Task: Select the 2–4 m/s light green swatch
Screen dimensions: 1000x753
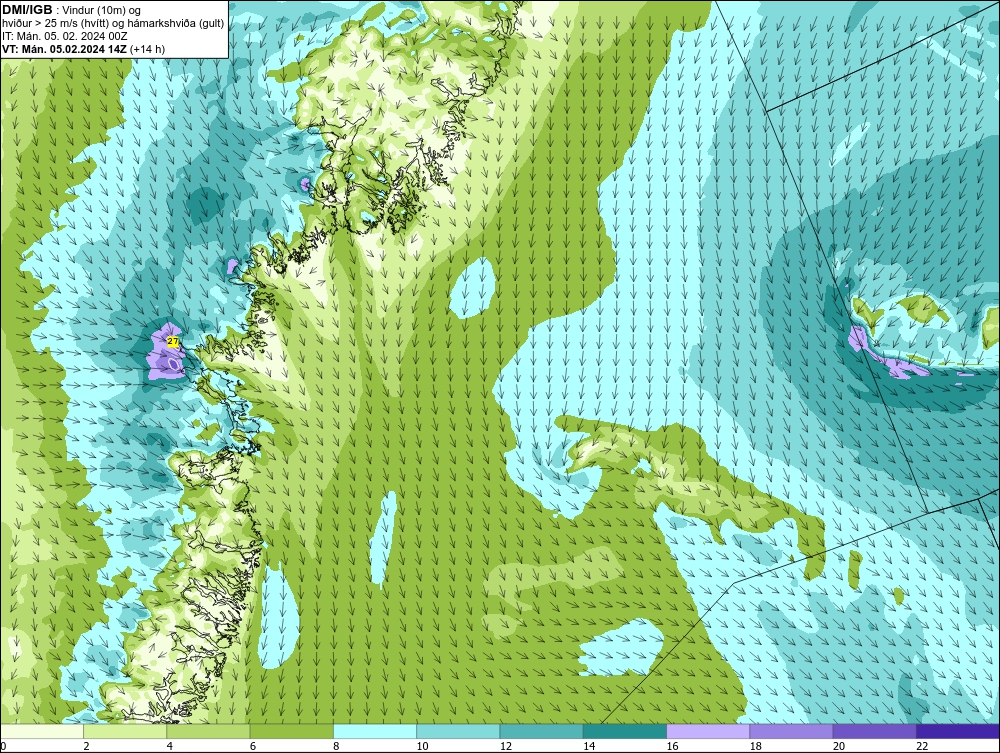Action: coord(125,731)
